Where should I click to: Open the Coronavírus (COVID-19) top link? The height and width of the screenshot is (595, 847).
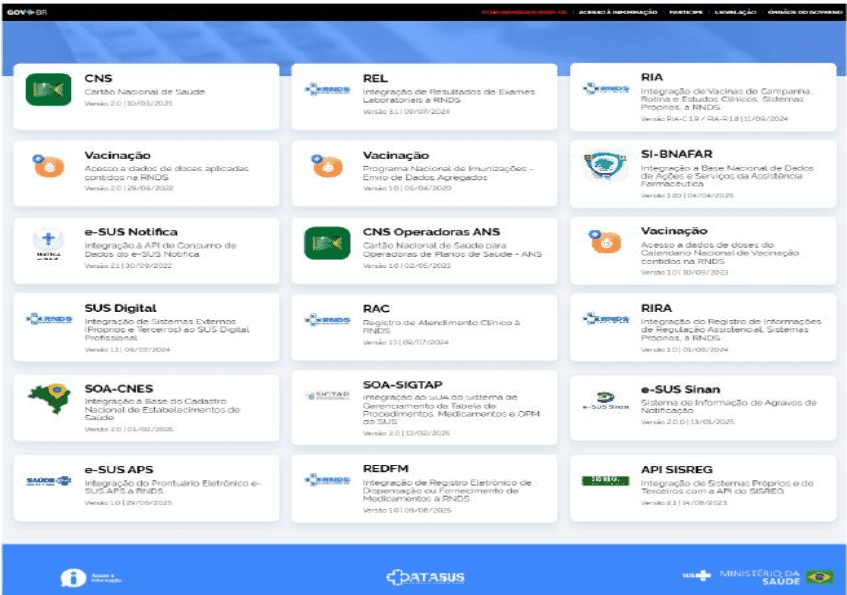pyautogui.click(x=524, y=12)
